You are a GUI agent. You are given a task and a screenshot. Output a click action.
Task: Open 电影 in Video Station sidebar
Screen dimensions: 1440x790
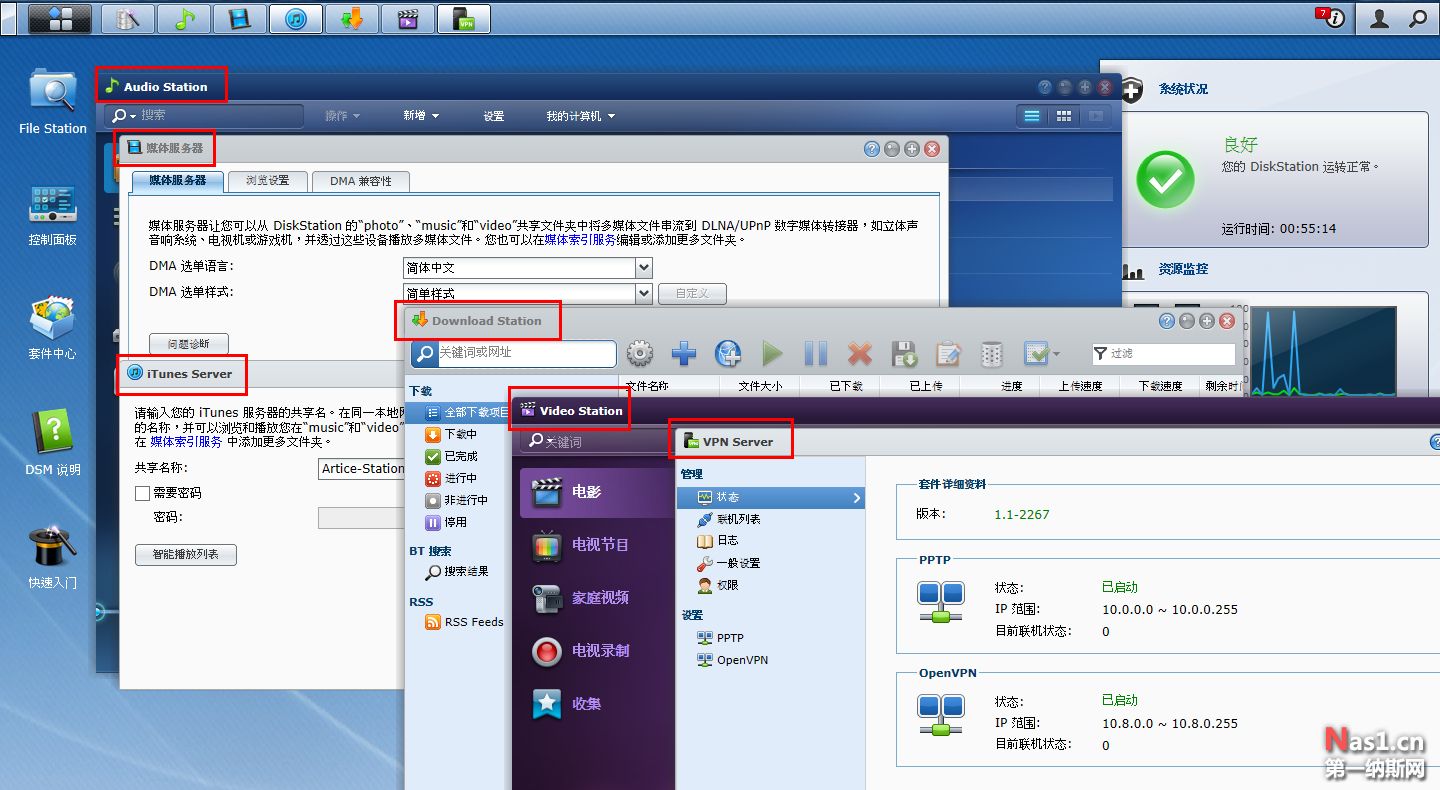point(597,492)
